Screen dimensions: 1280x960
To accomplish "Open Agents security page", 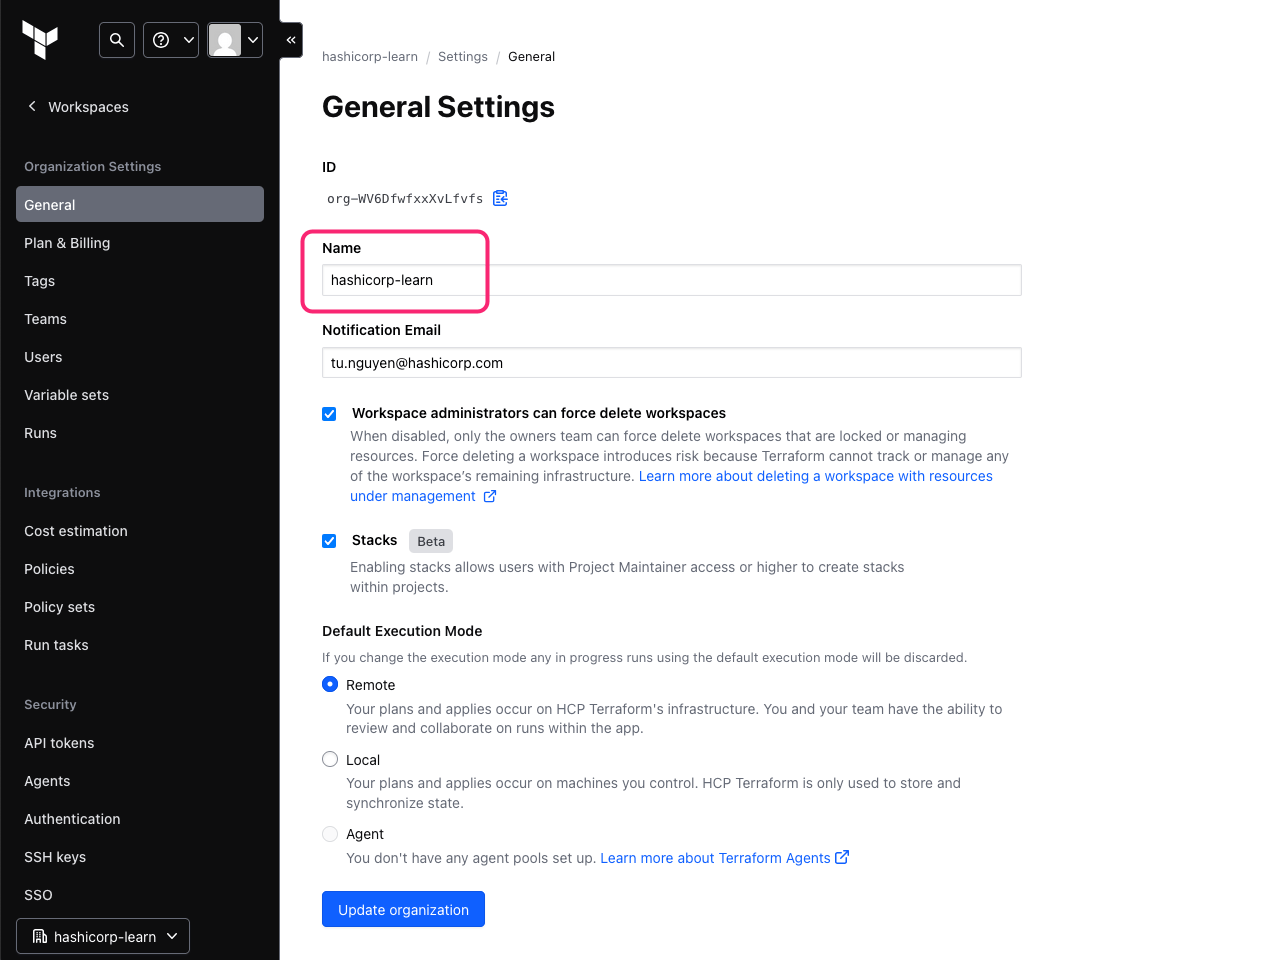I will pos(140,781).
